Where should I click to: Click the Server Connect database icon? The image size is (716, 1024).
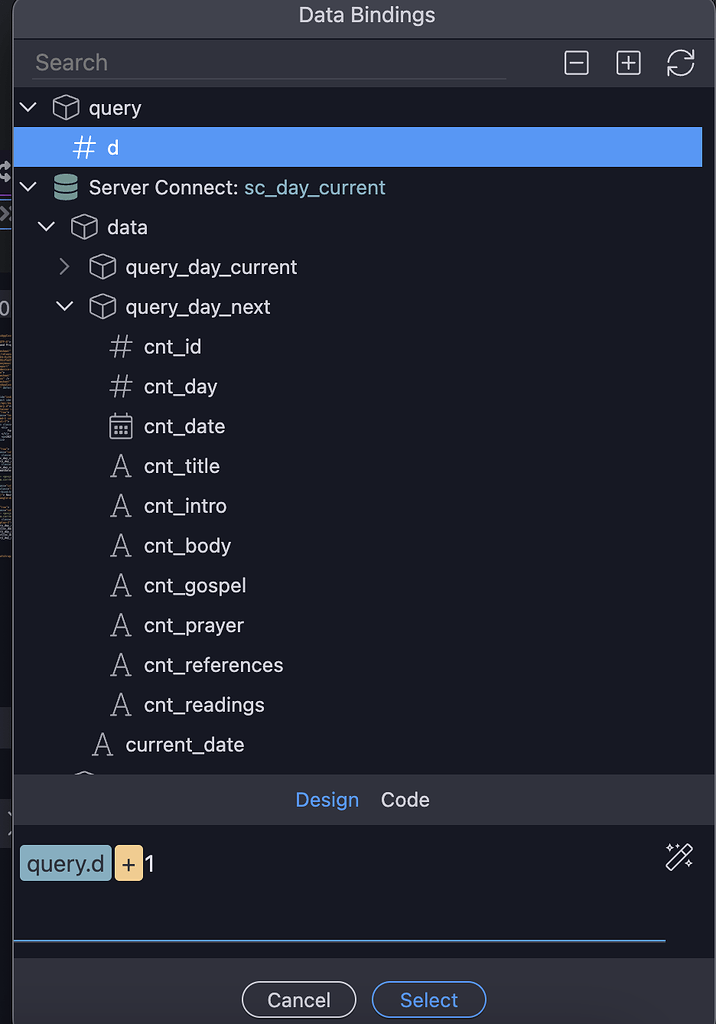pos(65,187)
